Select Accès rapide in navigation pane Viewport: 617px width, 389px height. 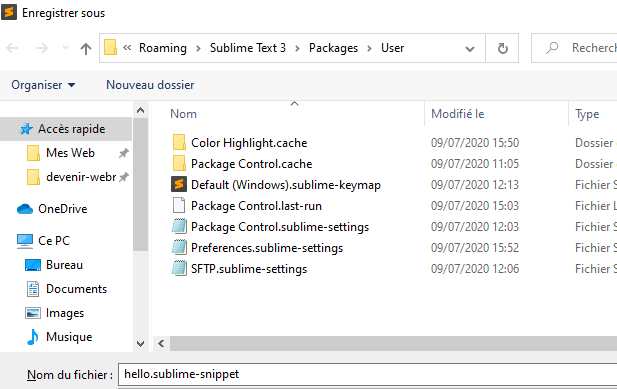pos(66,129)
